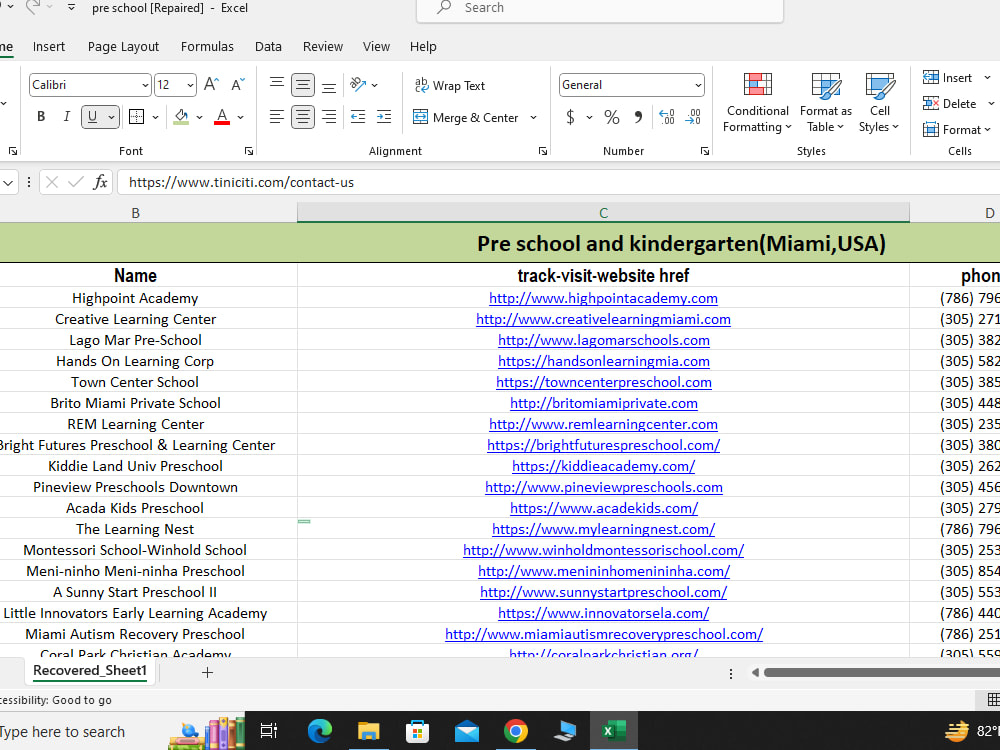Switch to the Formulas tab
1000x750 pixels.
point(207,47)
